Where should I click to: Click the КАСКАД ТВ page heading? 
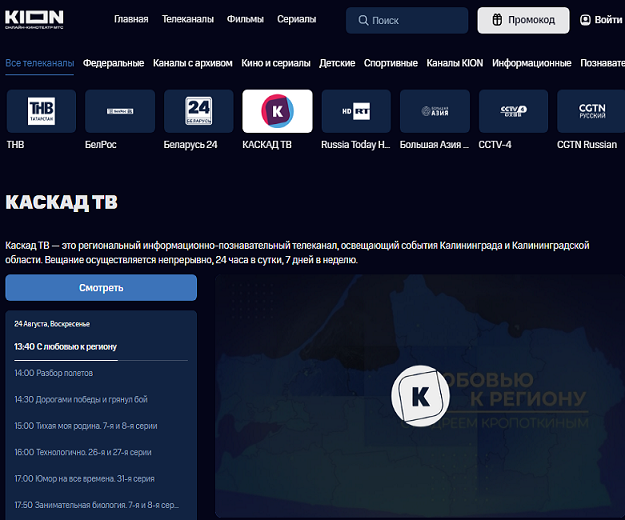(x=61, y=202)
